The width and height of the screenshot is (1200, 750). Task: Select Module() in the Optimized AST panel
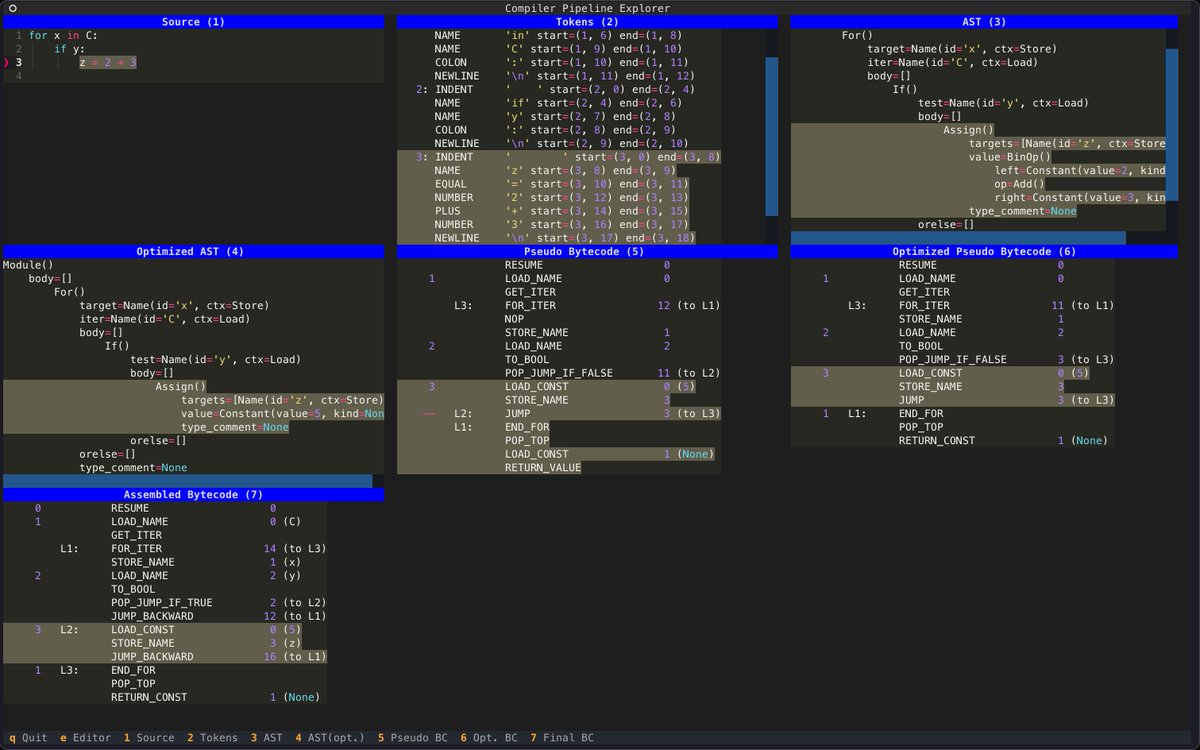tap(28, 265)
